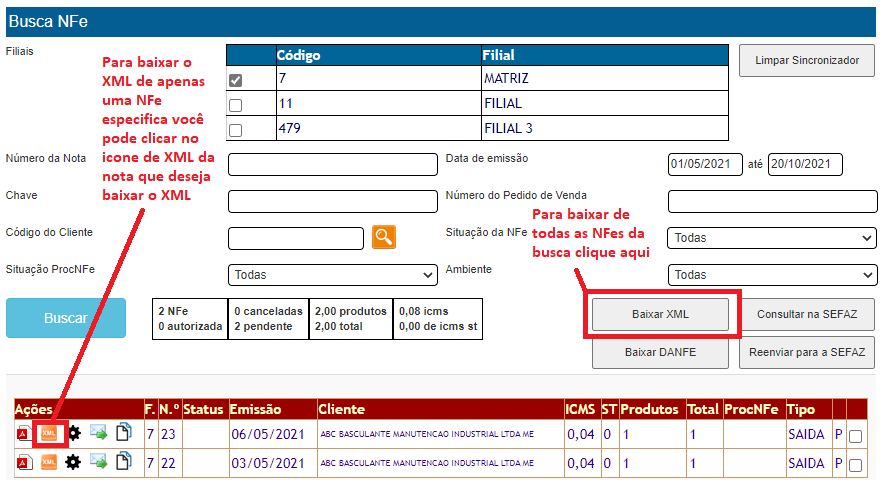Click the '0 canceladas 2 pendente' summary box

pos(268,319)
